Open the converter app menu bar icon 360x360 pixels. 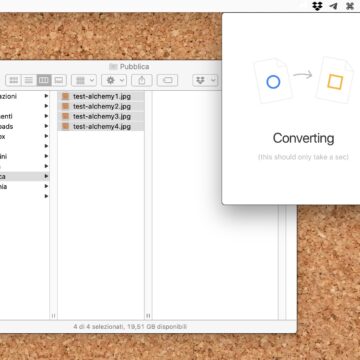[350, 6]
